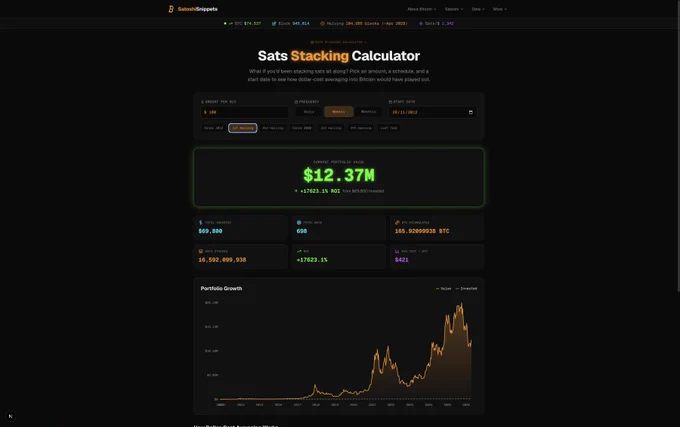Click the Avg Cost per BTC icon

(x=397, y=251)
